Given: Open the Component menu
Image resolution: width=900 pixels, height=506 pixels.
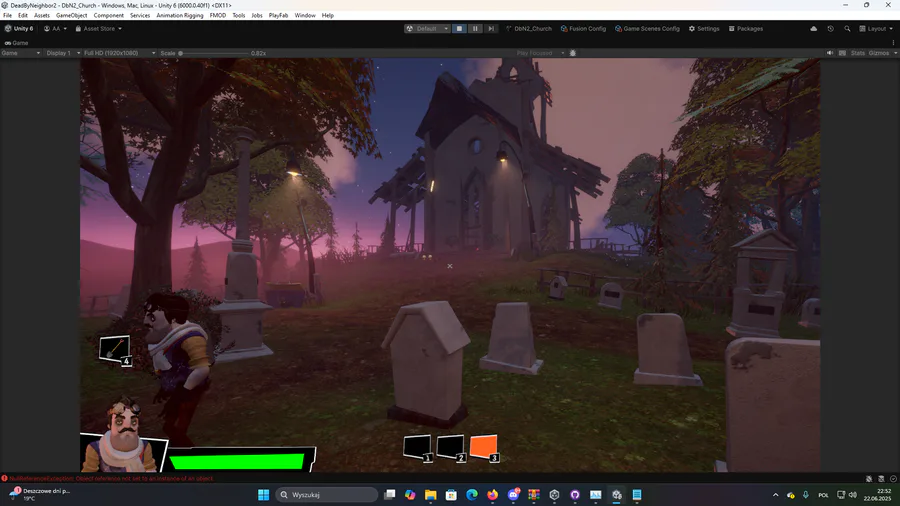Looking at the screenshot, I should (108, 15).
